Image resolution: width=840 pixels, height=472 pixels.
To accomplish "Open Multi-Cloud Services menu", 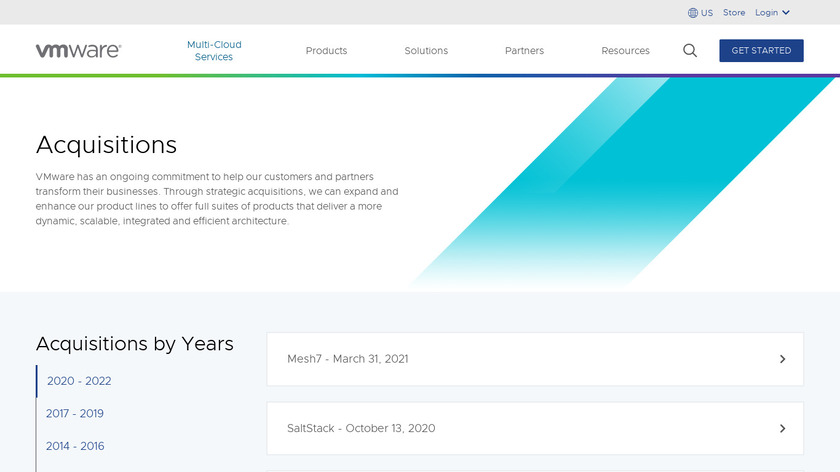I will pyautogui.click(x=214, y=51).
